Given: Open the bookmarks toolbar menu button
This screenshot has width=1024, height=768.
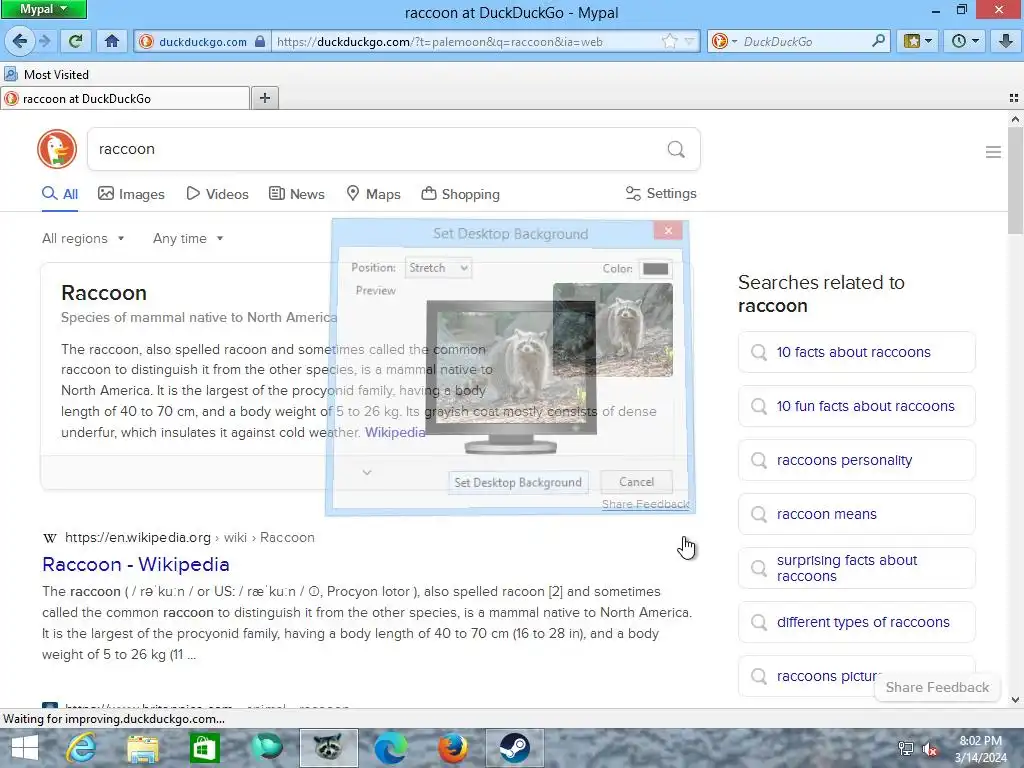Looking at the screenshot, I should pos(918,41).
